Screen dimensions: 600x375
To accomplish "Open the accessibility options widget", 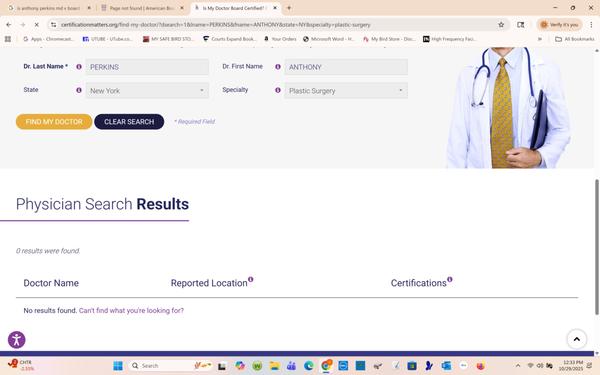I will point(16,339).
